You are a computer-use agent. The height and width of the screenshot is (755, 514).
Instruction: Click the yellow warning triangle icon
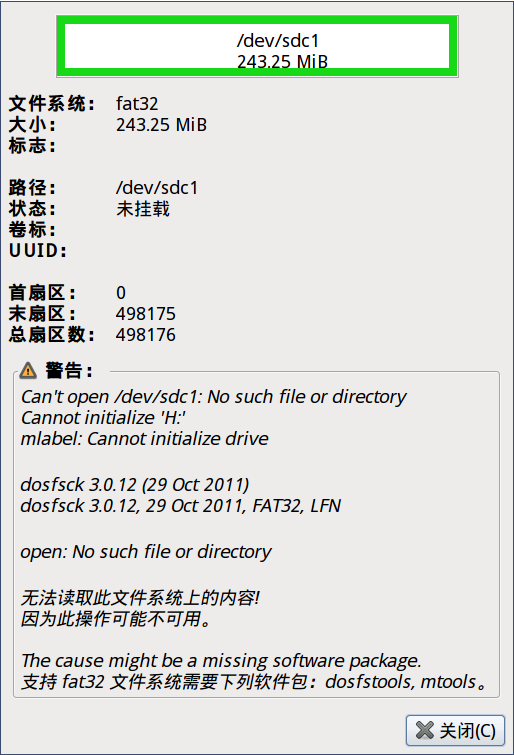click(x=28, y=371)
